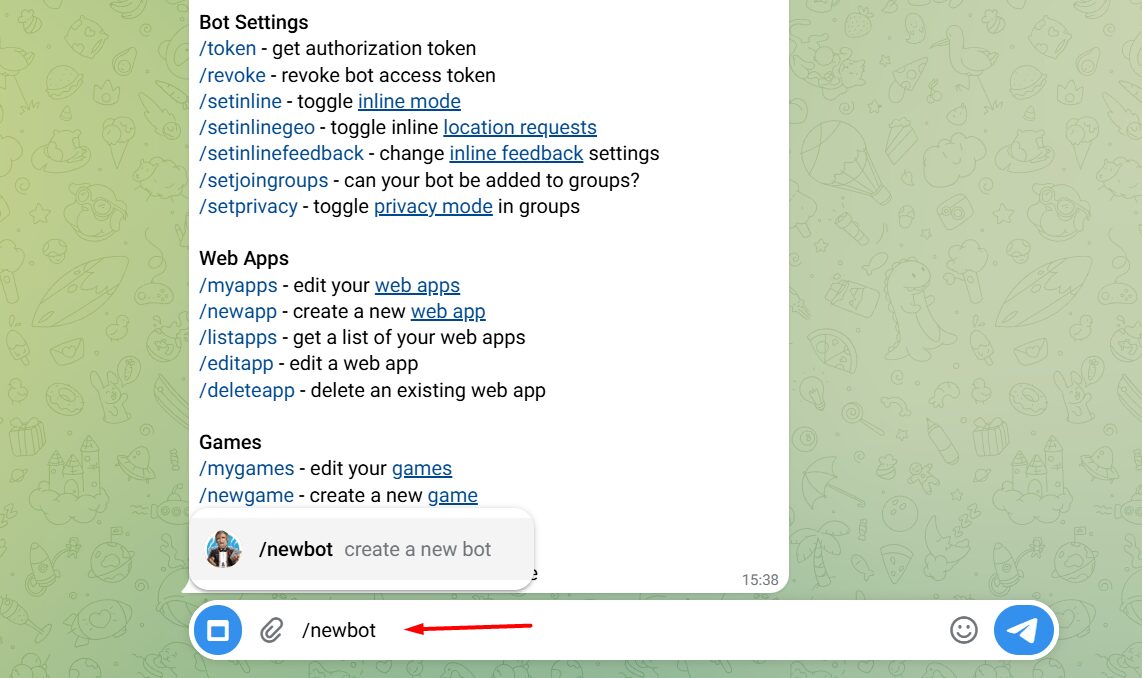
Task: Click the 15:38 message timestamp
Action: click(760, 580)
